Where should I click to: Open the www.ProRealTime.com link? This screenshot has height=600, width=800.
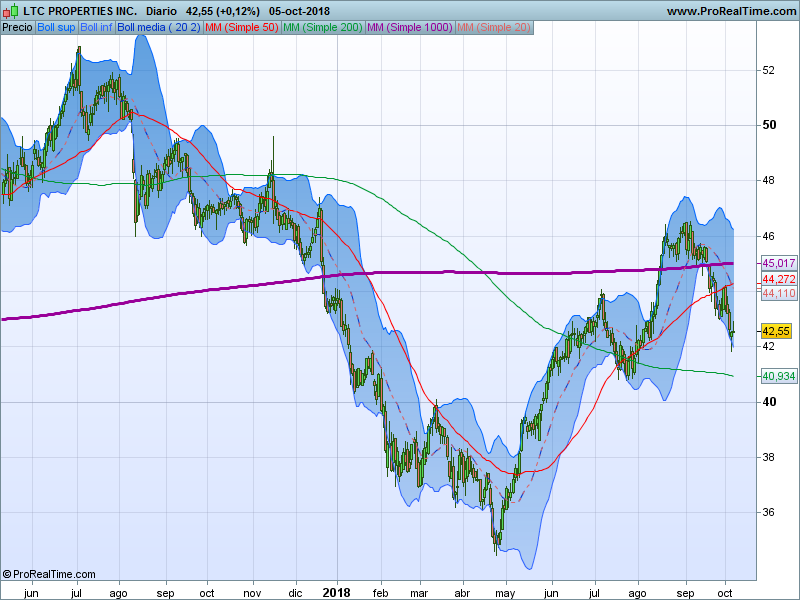click(x=732, y=11)
